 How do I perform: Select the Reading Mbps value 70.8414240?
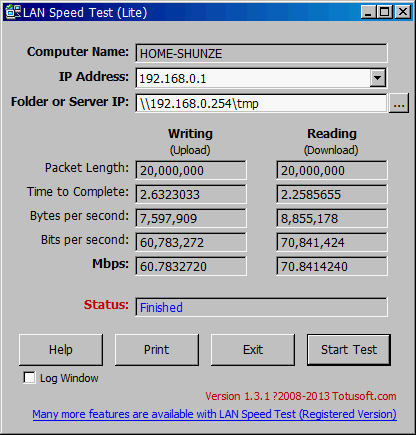point(332,266)
